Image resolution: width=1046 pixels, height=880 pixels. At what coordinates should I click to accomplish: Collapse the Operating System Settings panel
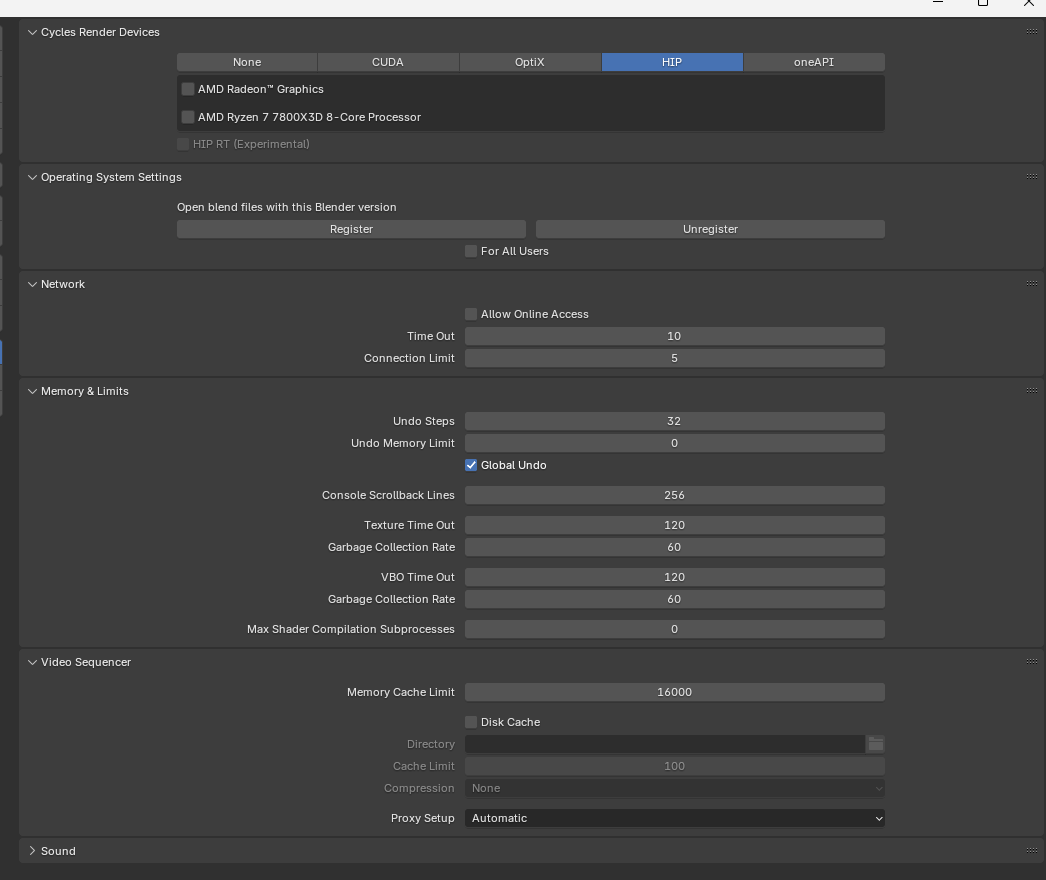coord(32,177)
